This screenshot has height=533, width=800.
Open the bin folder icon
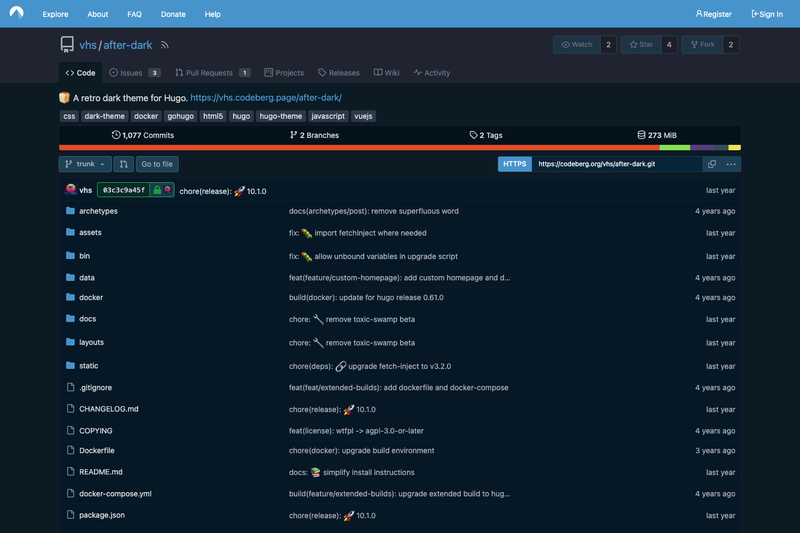70,256
